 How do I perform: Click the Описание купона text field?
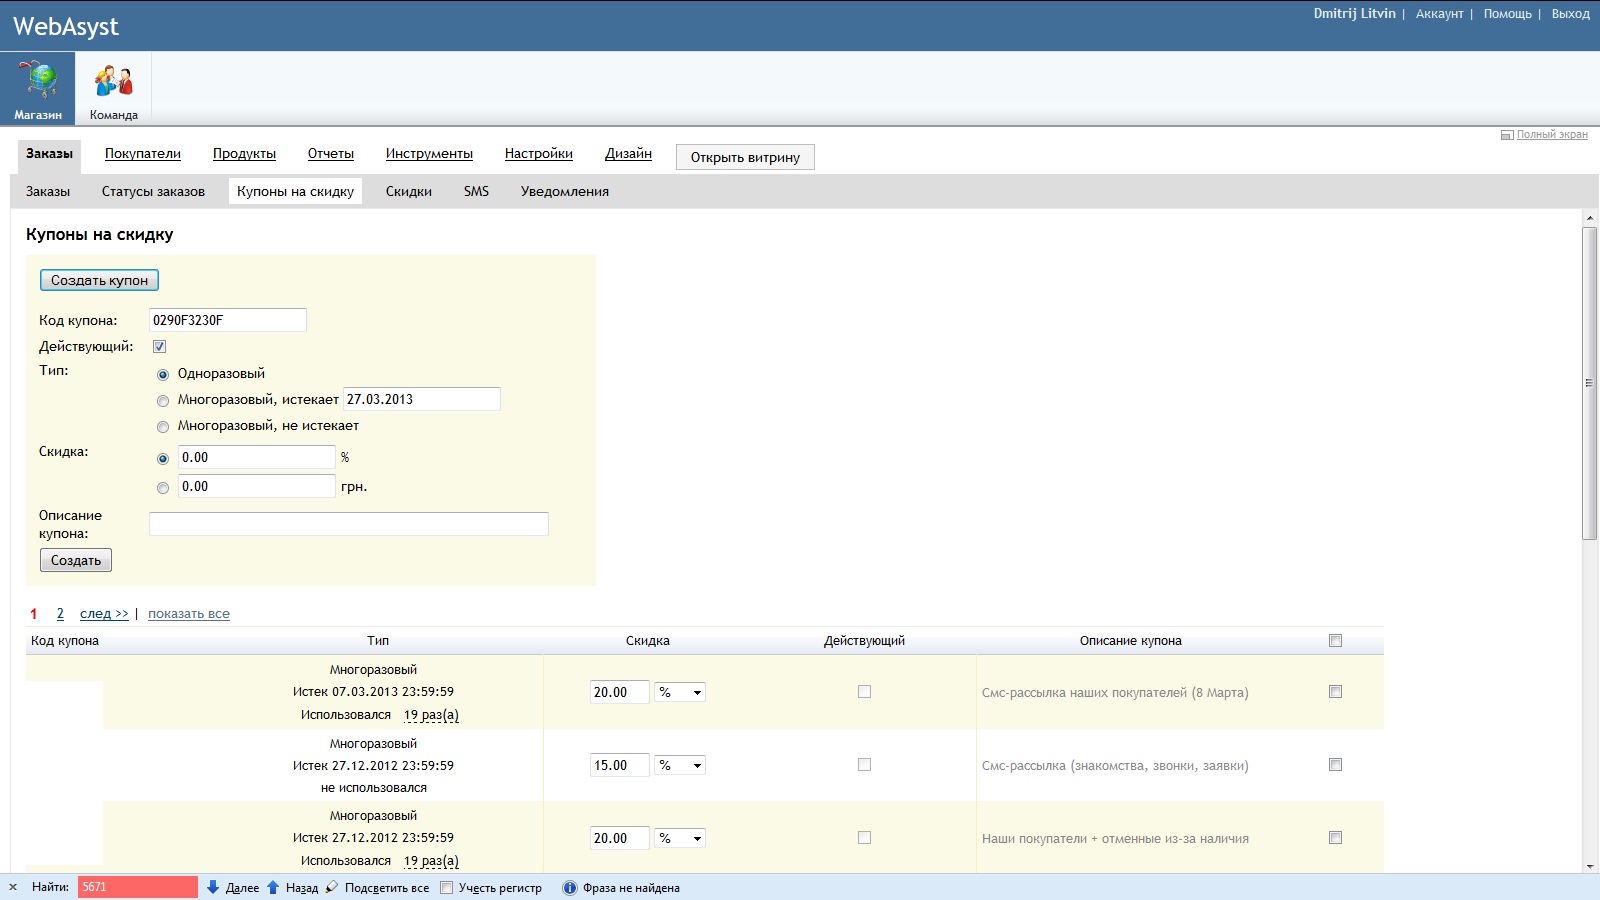coord(349,524)
